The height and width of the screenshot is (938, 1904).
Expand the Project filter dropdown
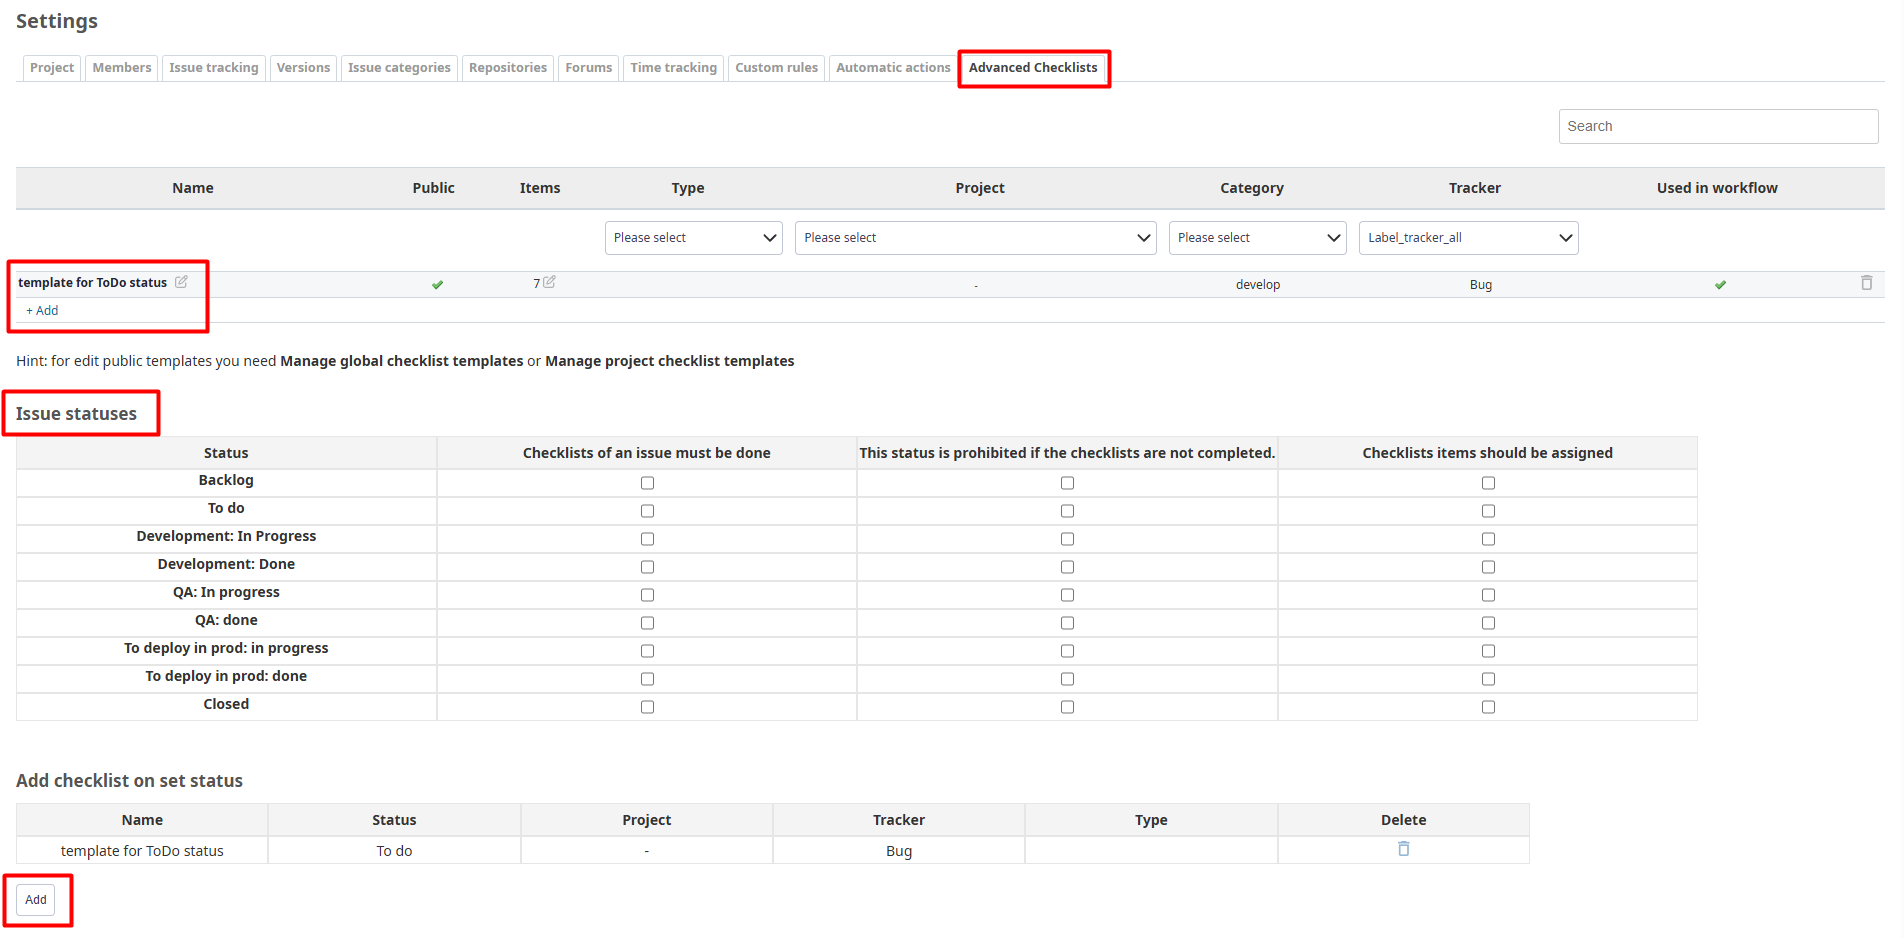coord(975,238)
